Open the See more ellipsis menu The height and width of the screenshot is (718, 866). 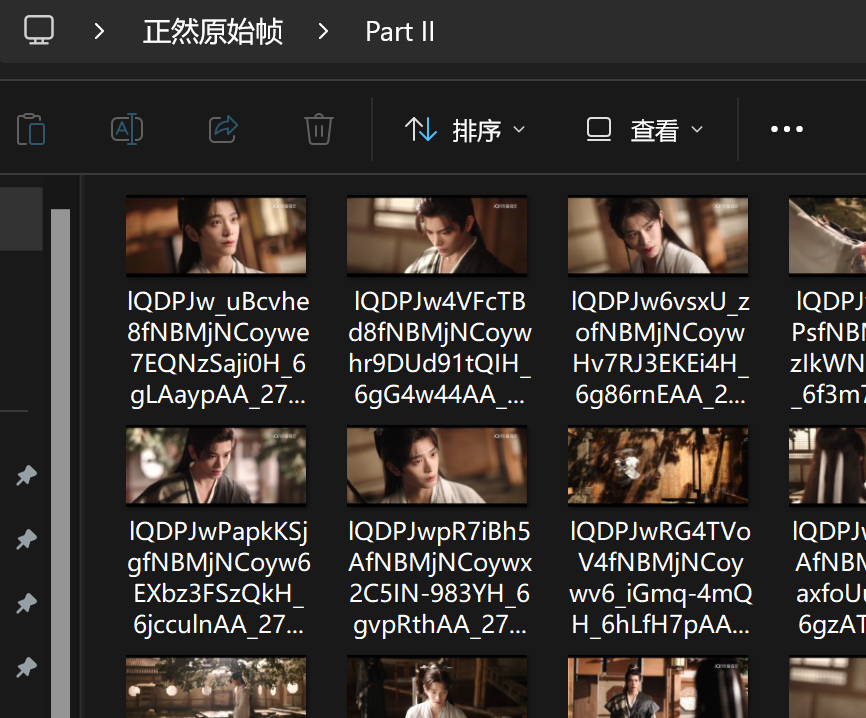point(786,129)
